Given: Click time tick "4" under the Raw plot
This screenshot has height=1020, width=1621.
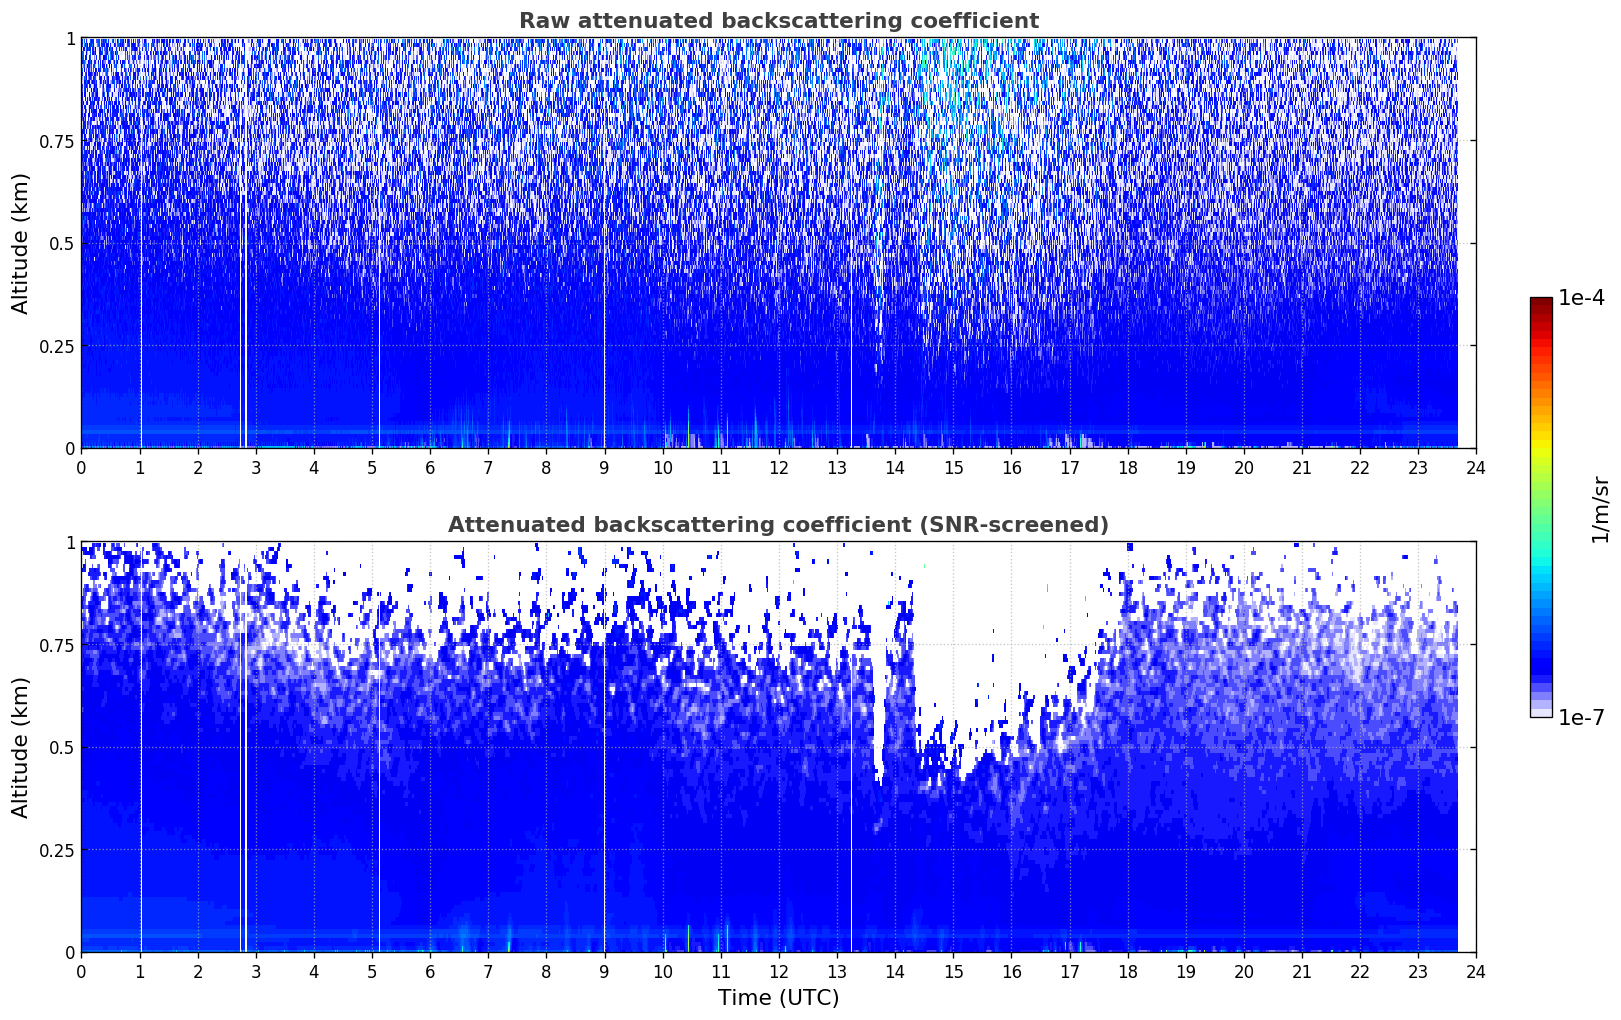Looking at the screenshot, I should pyautogui.click(x=314, y=467).
